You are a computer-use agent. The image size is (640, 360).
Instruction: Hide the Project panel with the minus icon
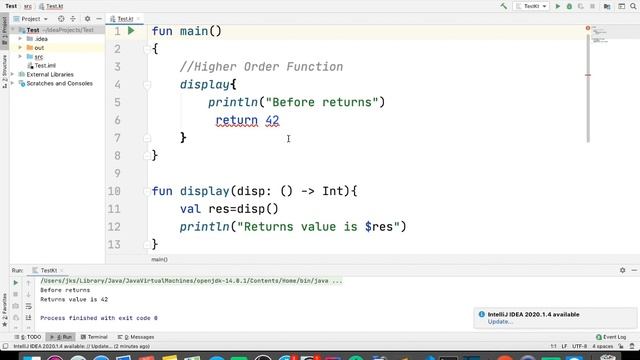[x=99, y=19]
